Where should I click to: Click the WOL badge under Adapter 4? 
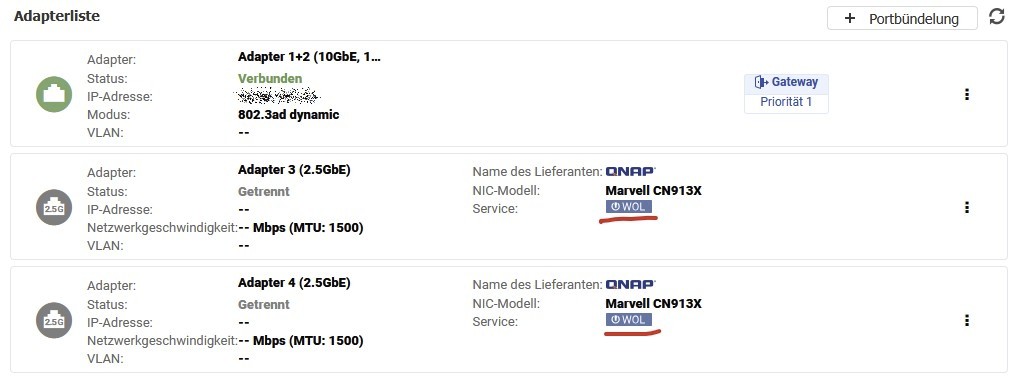coord(628,320)
